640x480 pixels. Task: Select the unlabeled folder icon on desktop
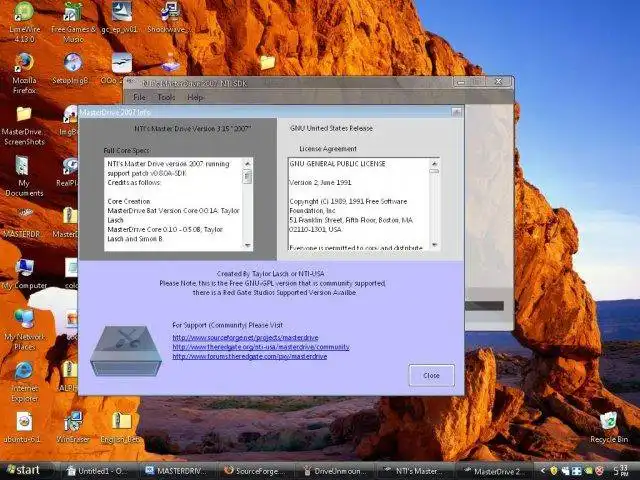[x=268, y=62]
